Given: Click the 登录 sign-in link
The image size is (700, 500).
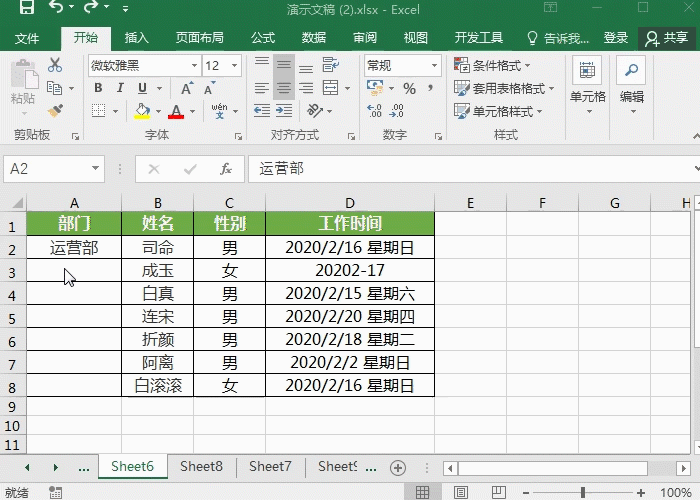Looking at the screenshot, I should tap(616, 38).
